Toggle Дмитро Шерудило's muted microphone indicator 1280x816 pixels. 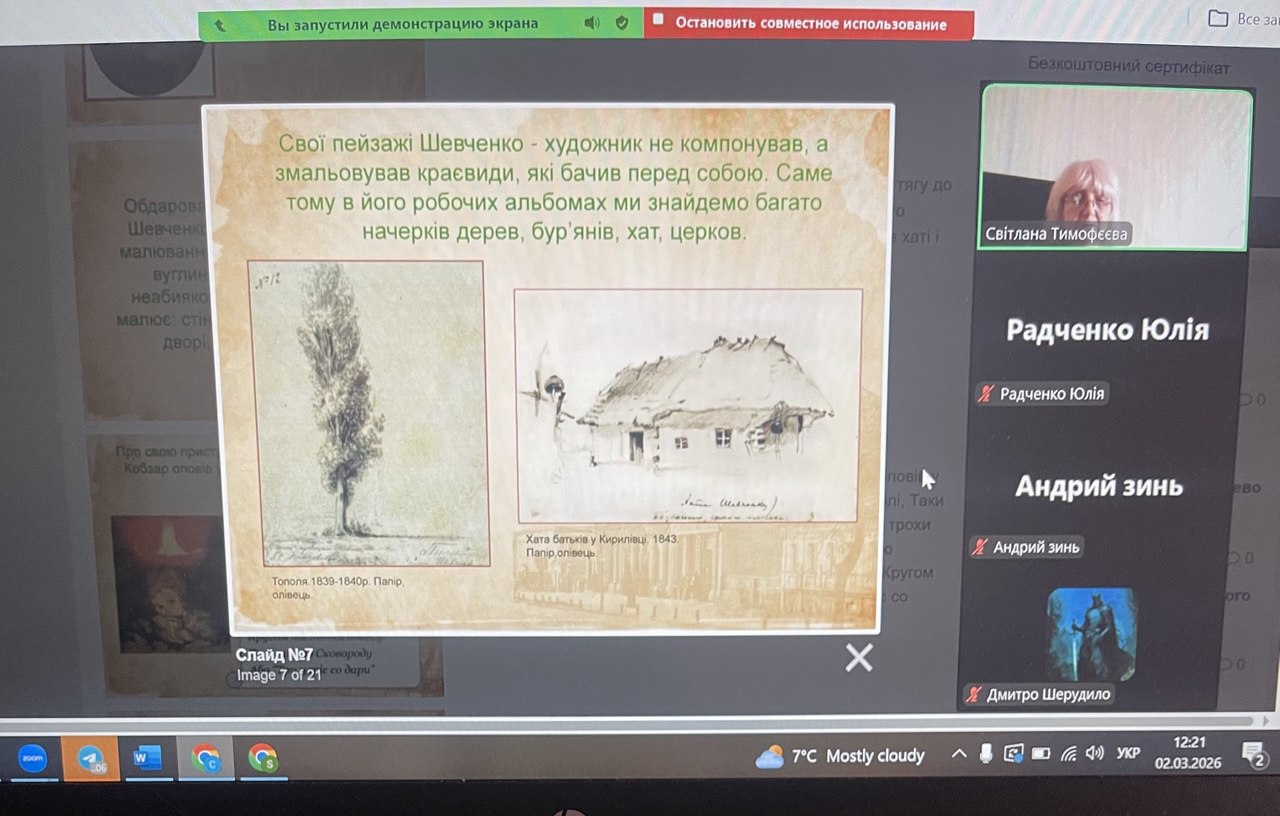[971, 694]
